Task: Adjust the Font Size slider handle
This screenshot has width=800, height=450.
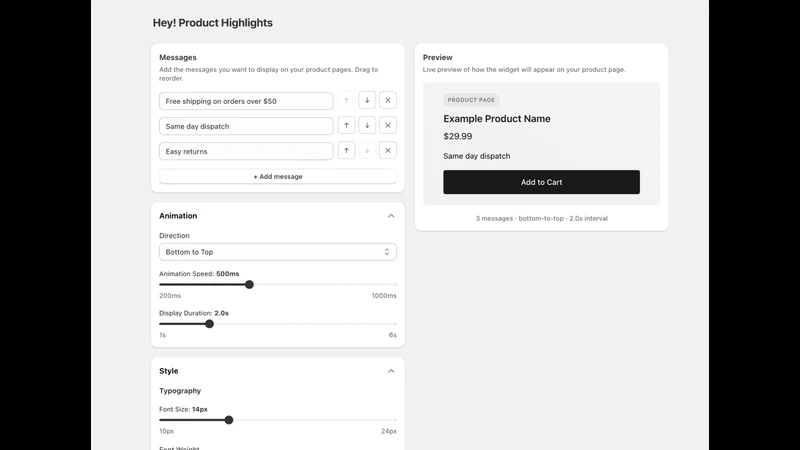Action: tap(229, 420)
